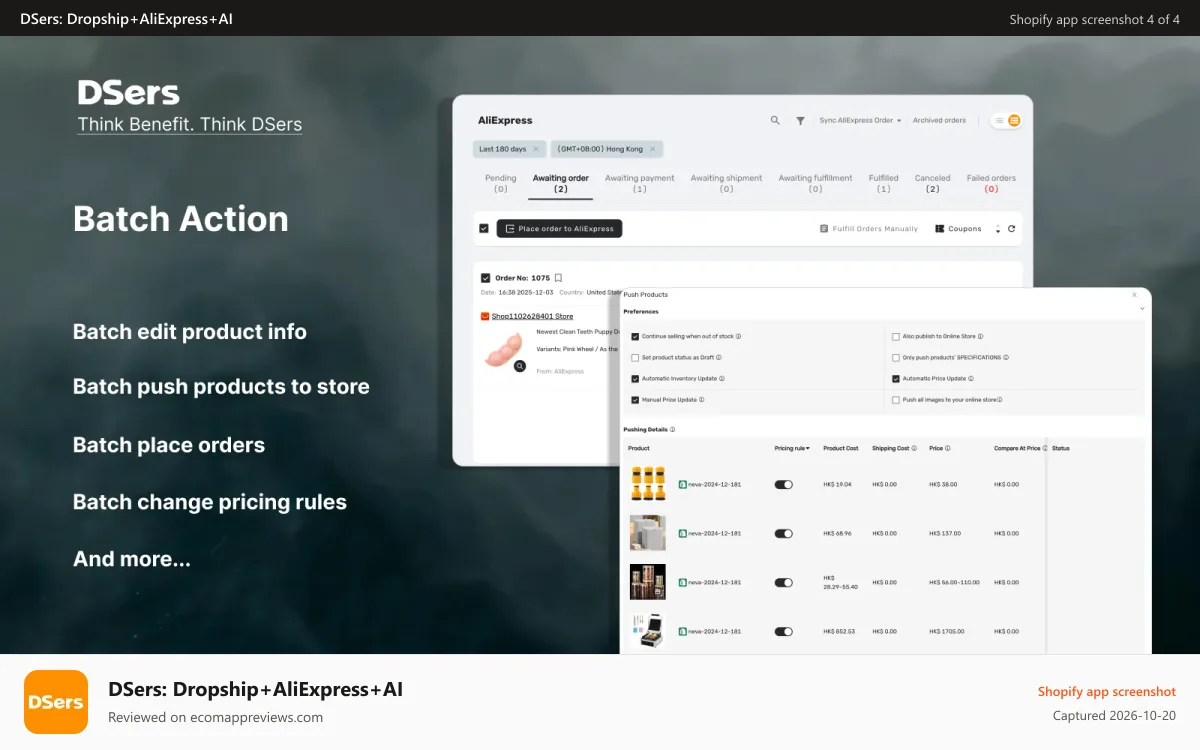Click the info icon next to Set product status as Draft

718,358
